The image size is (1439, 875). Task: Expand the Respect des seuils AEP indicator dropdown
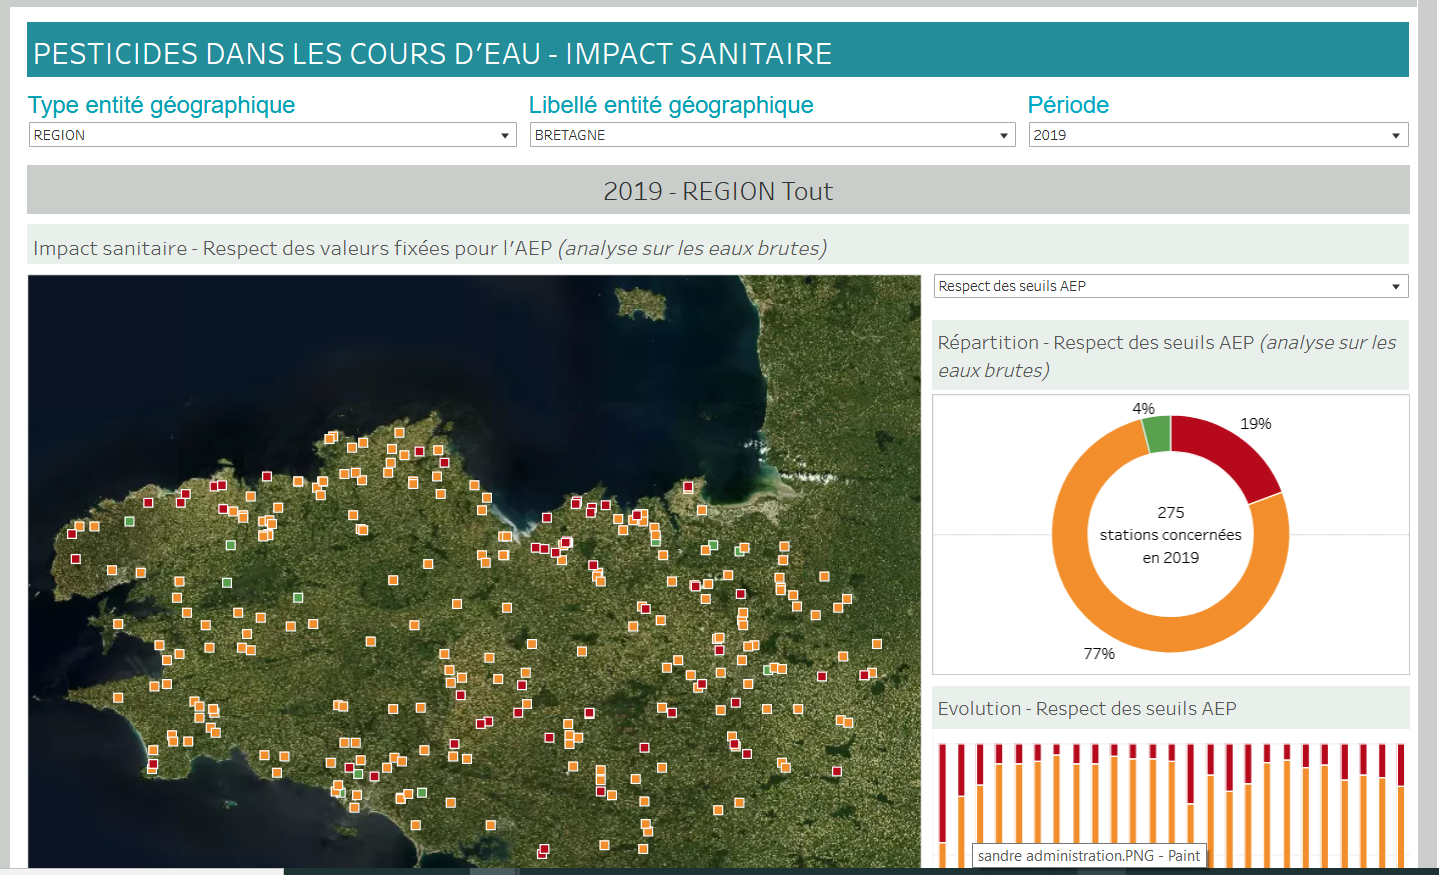[1170, 286]
